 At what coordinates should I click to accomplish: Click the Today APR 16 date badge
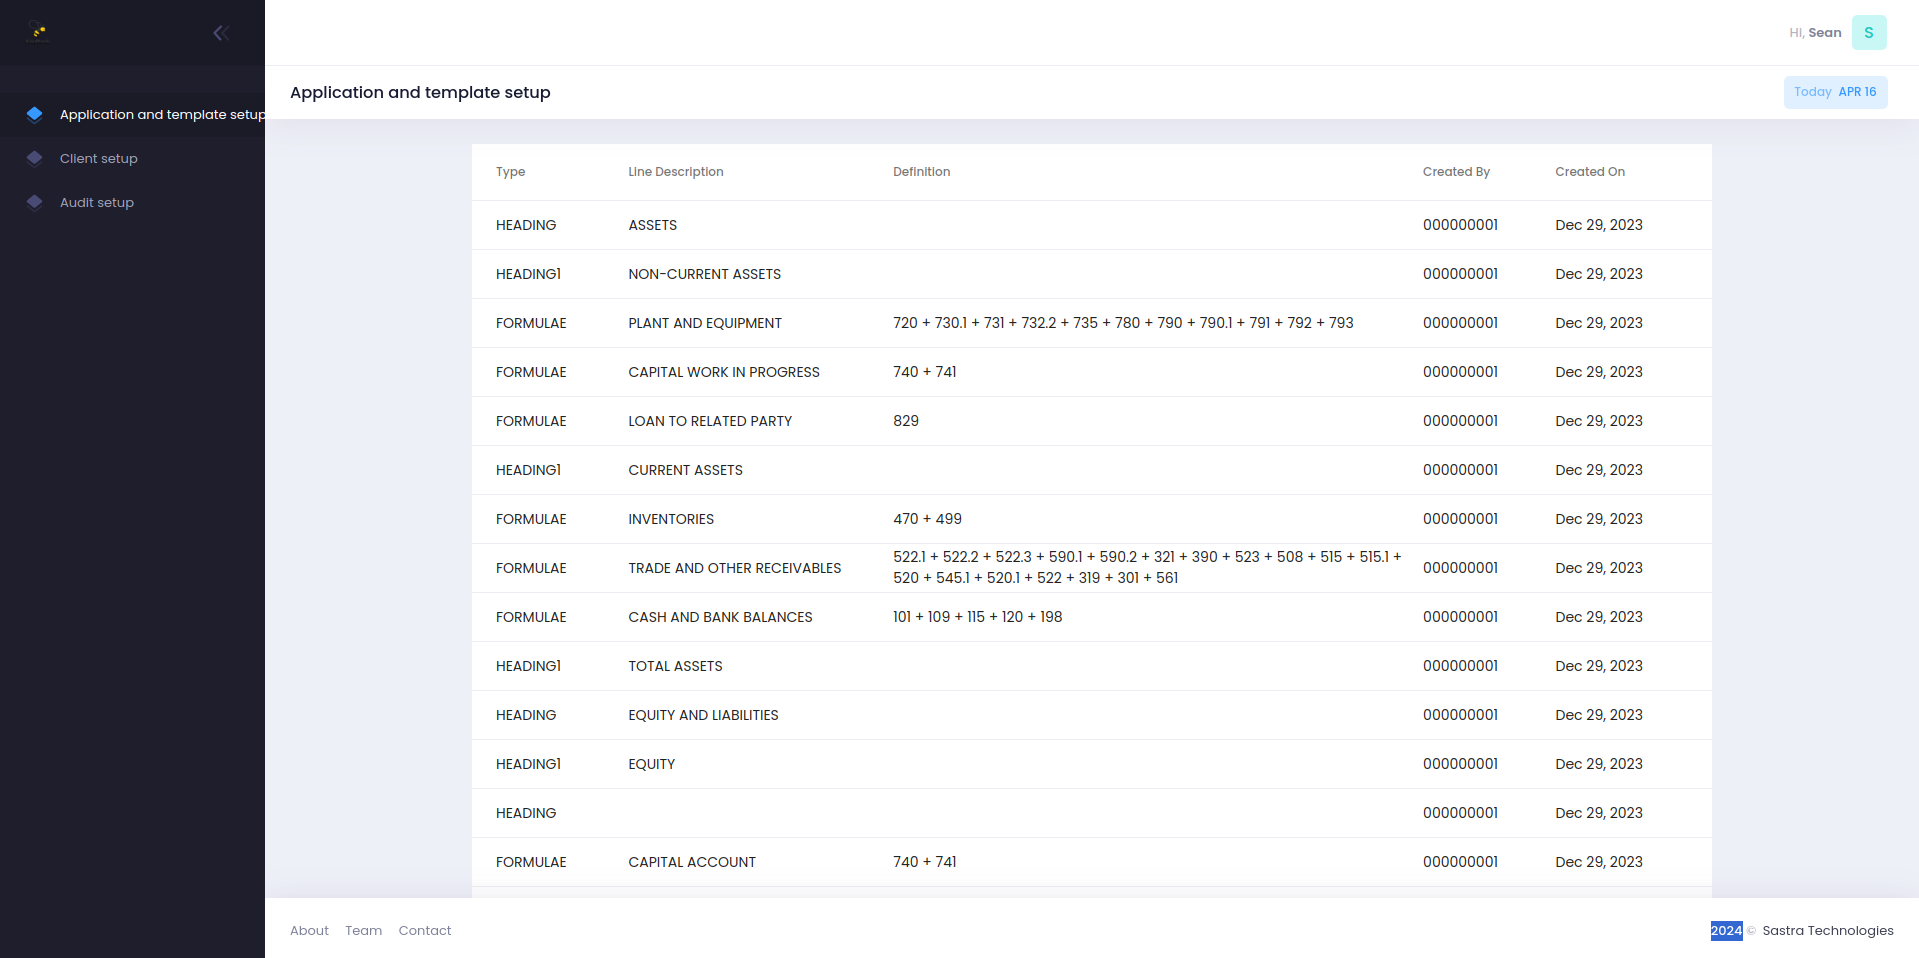pyautogui.click(x=1835, y=91)
